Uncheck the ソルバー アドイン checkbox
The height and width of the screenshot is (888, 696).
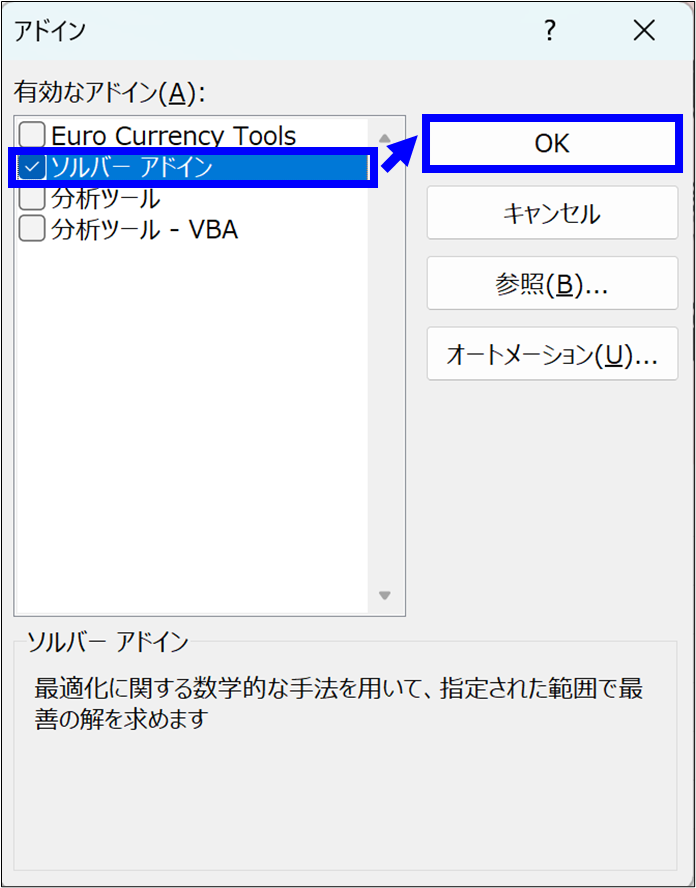32,167
